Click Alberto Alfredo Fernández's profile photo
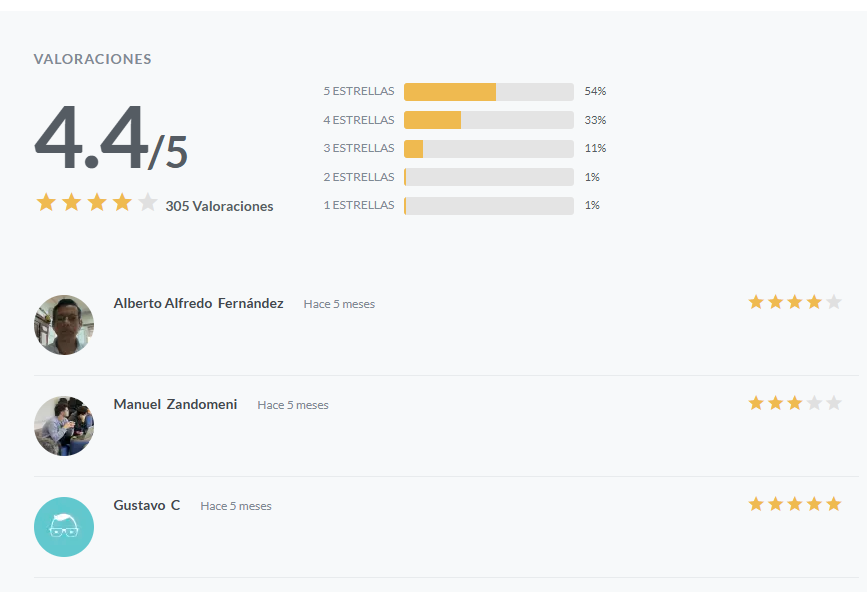867x592 pixels. (x=64, y=324)
